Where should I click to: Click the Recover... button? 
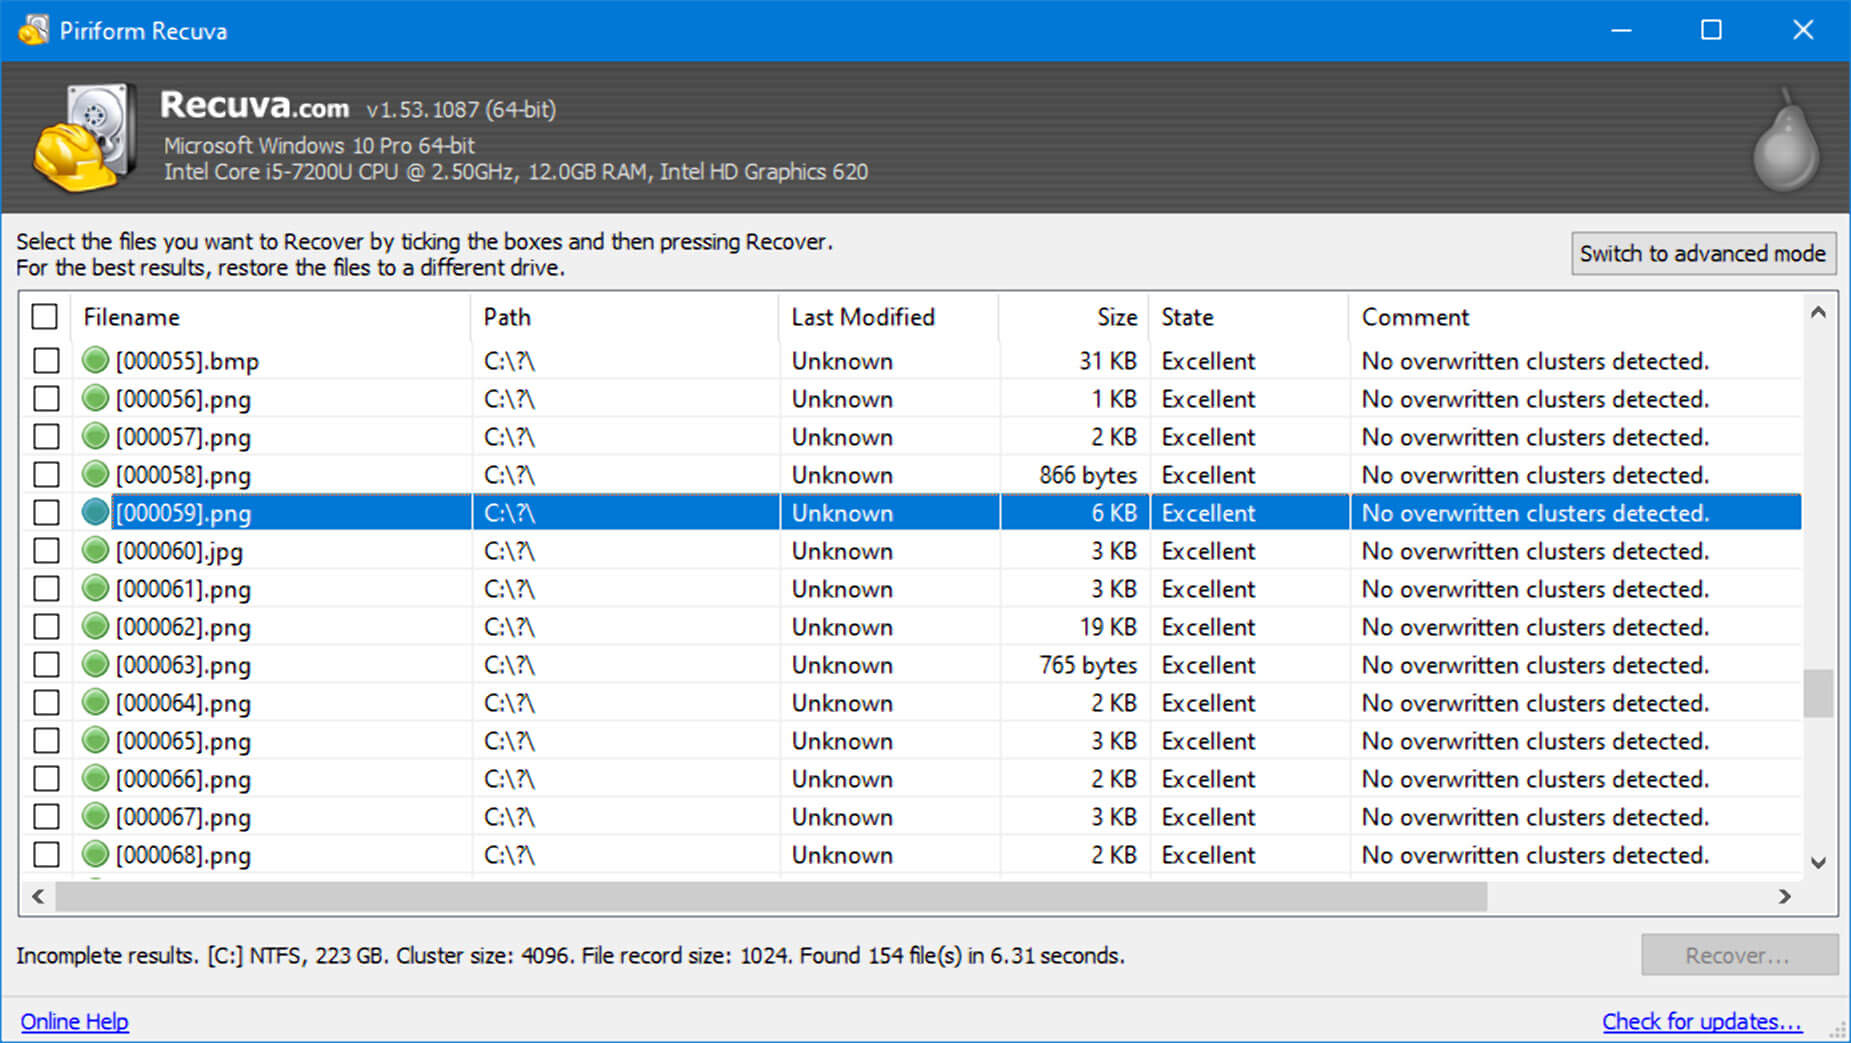(1739, 955)
